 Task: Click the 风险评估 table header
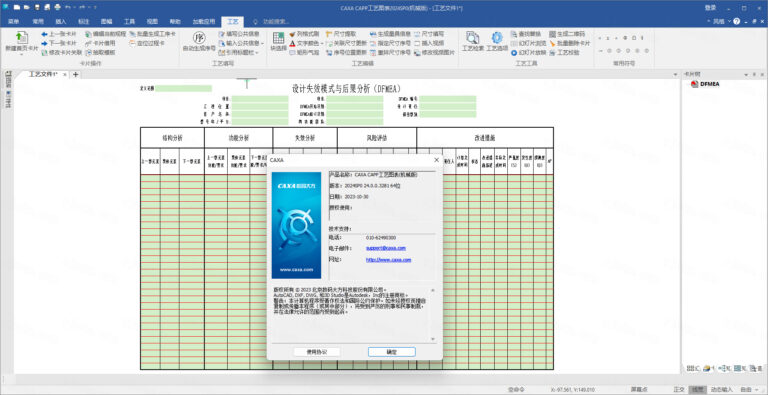pyautogui.click(x=377, y=138)
